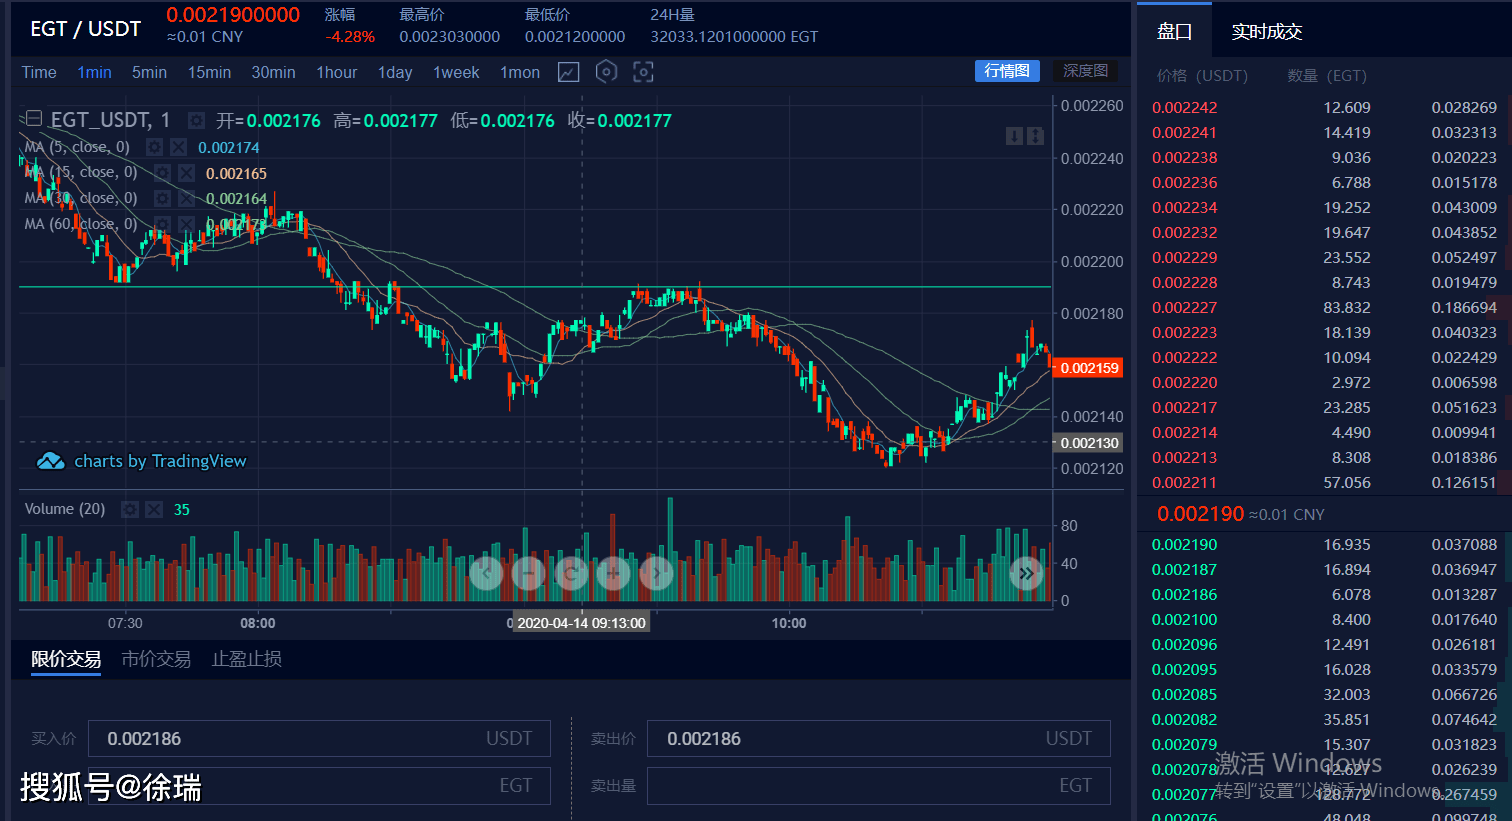Screen dimensions: 1512x821
Task: Select 限价交易 limit order tab
Action: 66,659
